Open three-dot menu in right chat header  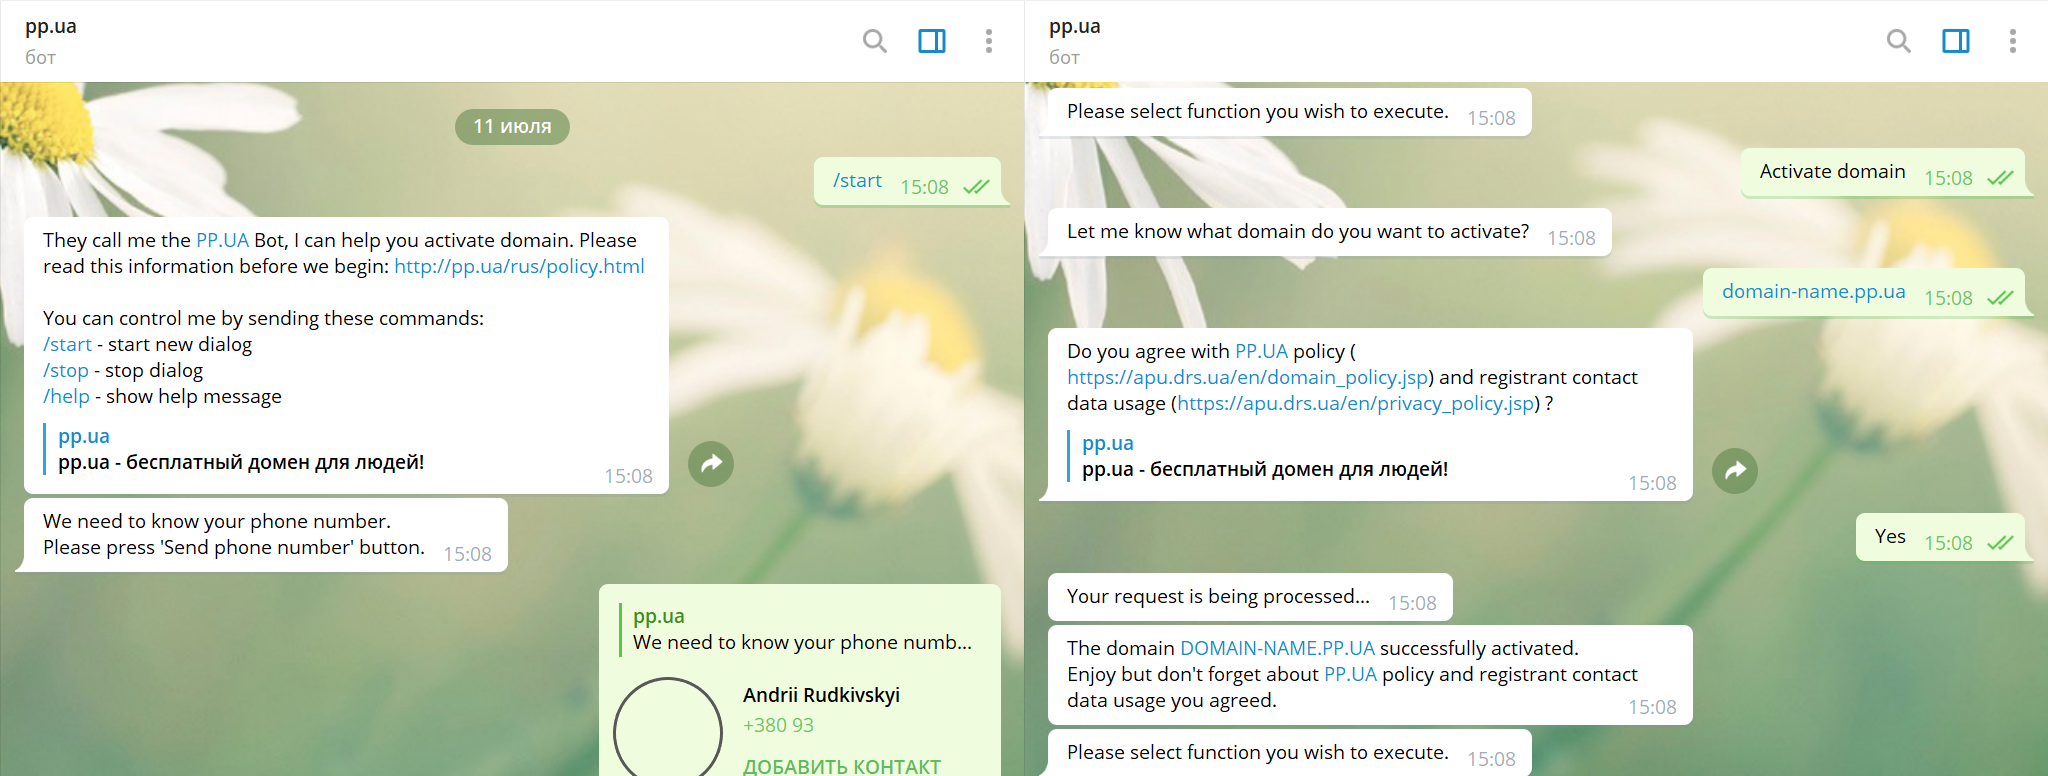pos(2012,41)
